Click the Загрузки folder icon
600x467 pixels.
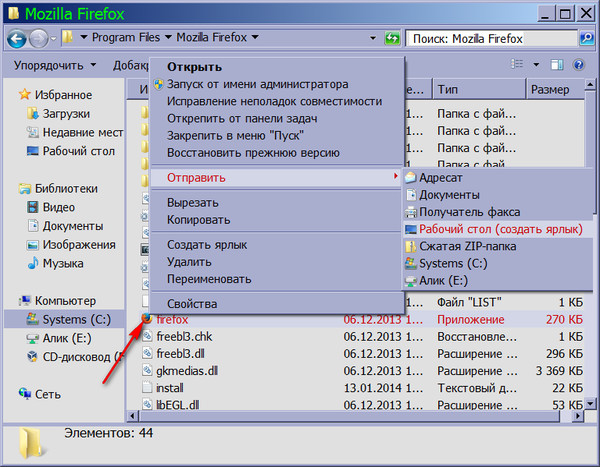point(33,113)
